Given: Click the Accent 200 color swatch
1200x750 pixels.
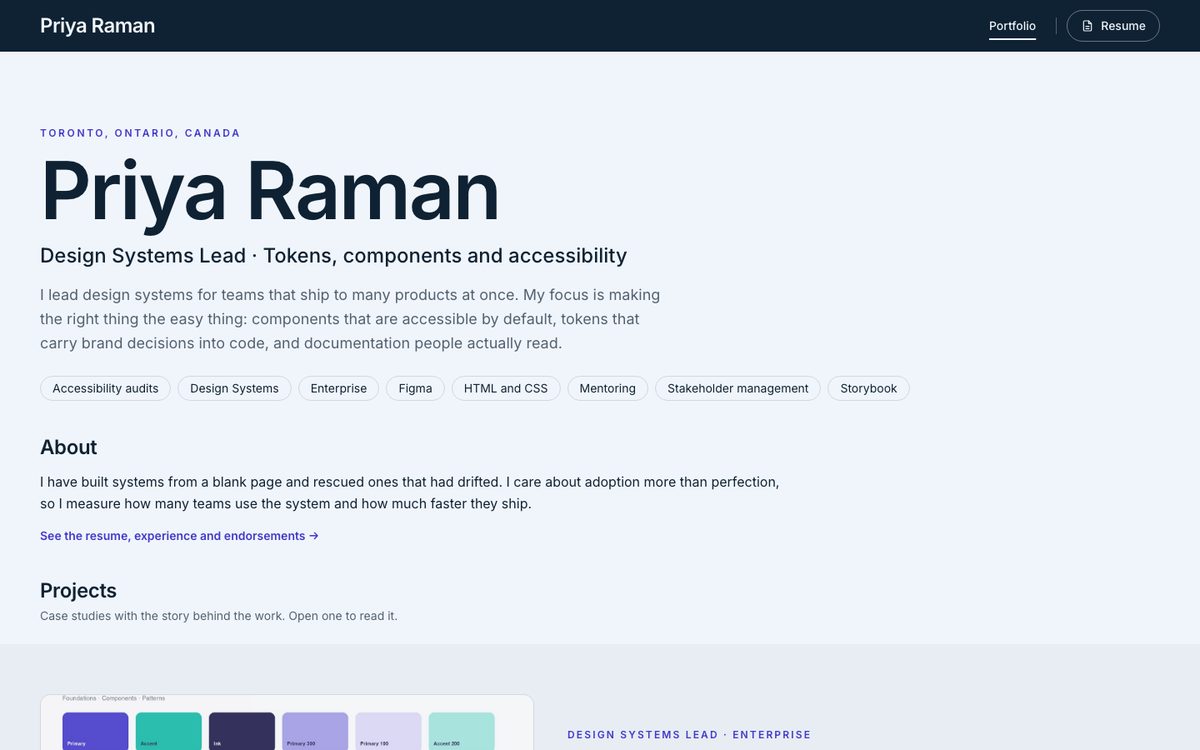Looking at the screenshot, I should pos(462,731).
